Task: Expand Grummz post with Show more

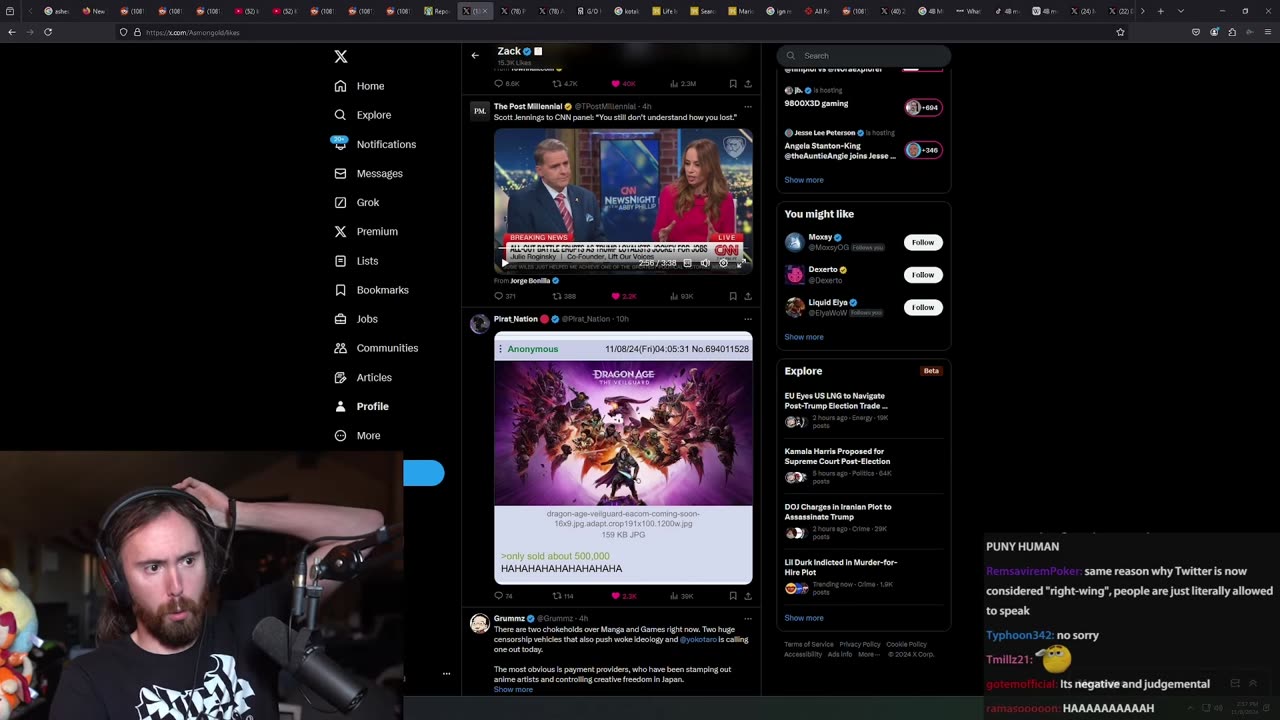Action: [x=513, y=690]
